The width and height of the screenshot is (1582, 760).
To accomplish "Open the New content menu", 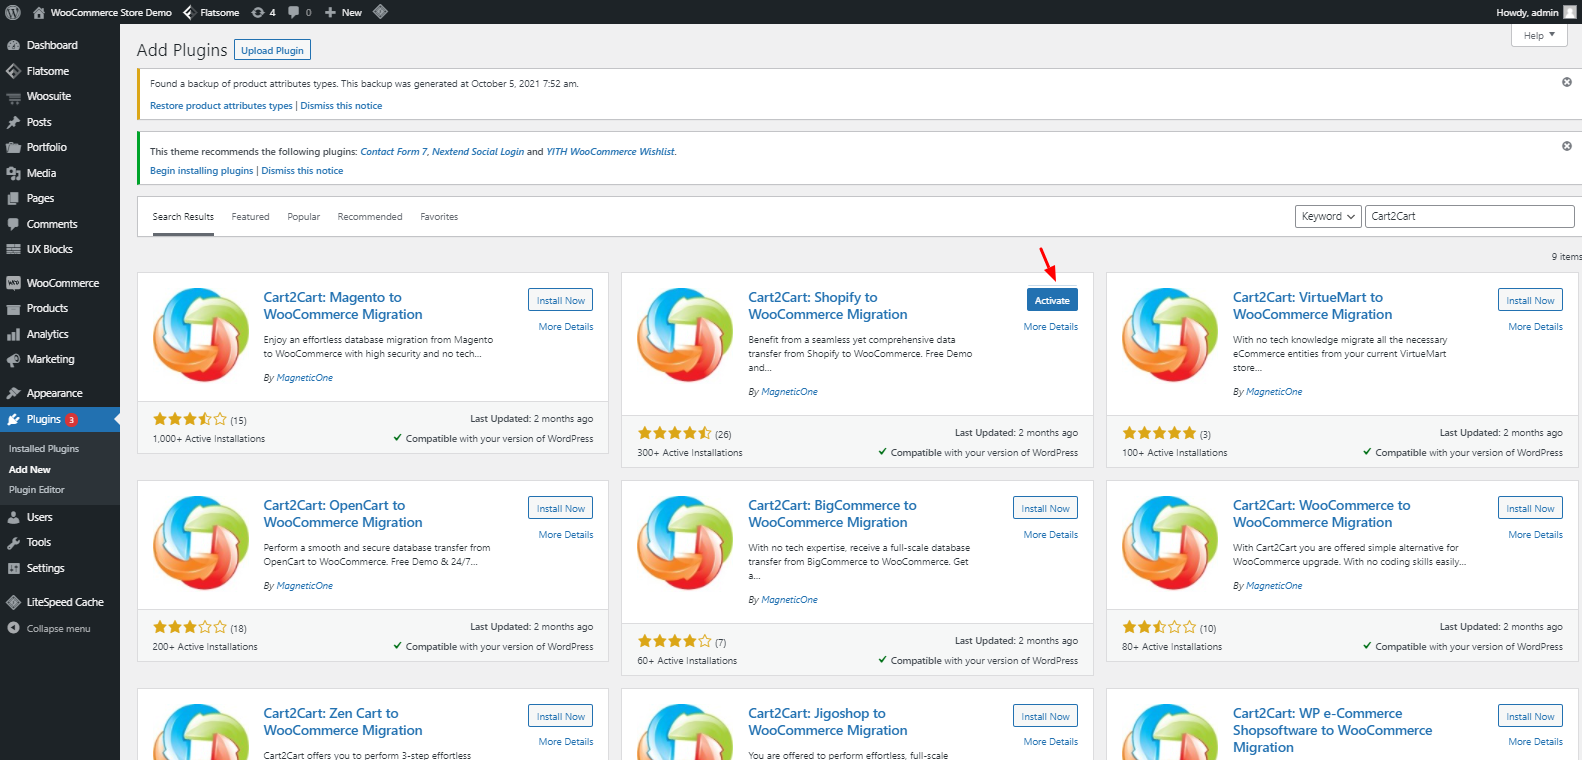I will 343,12.
